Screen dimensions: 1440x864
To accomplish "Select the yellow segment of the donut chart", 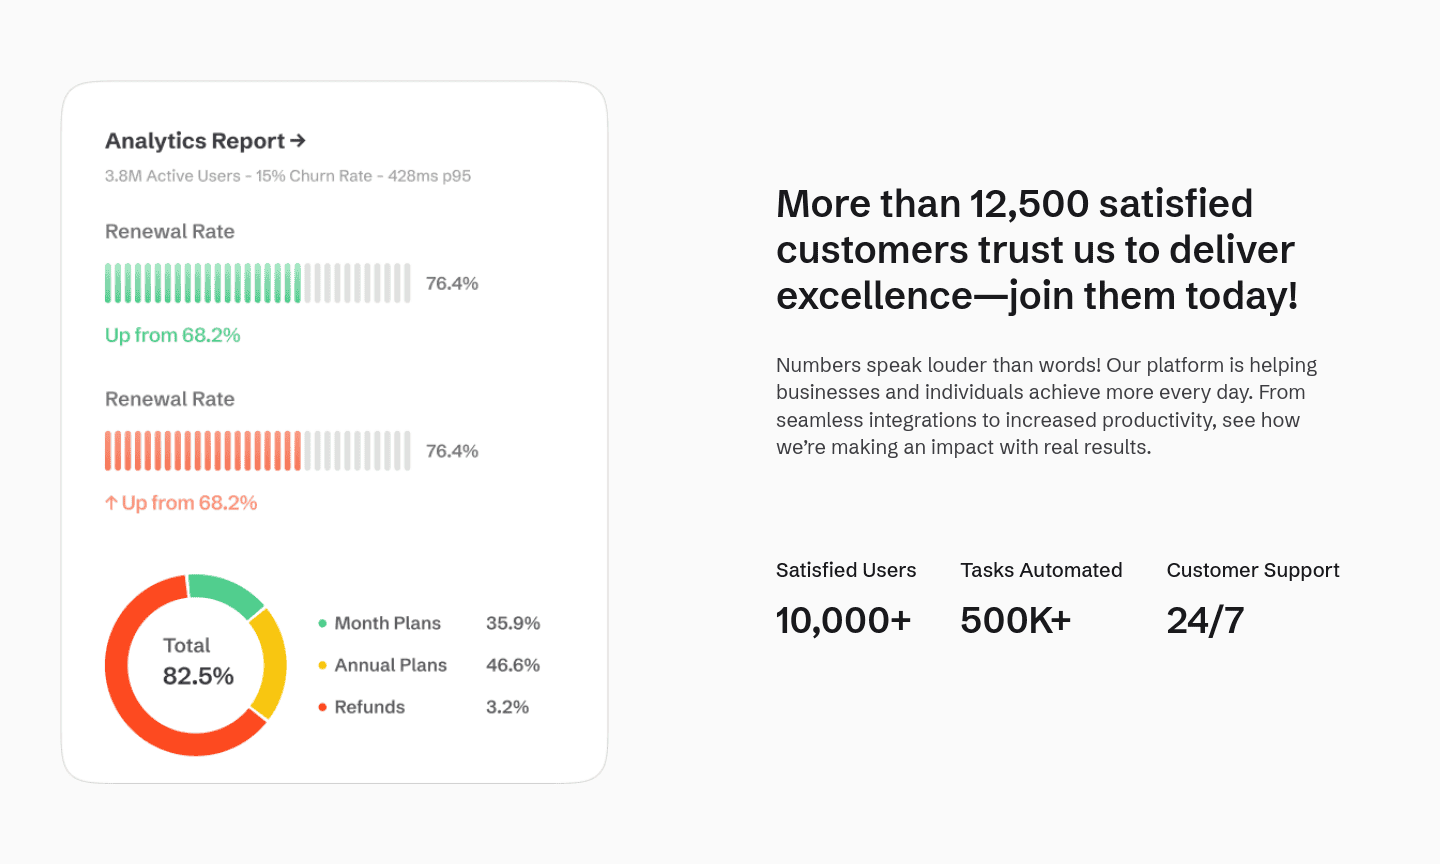I will [x=270, y=662].
